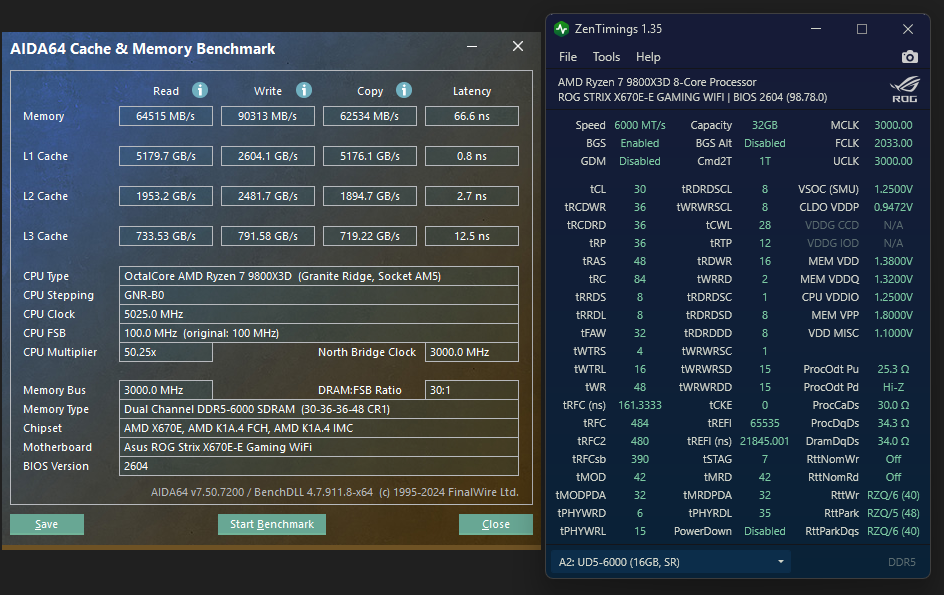Image resolution: width=944 pixels, height=595 pixels.
Task: Click the tCWL value 28
Action: click(x=765, y=225)
